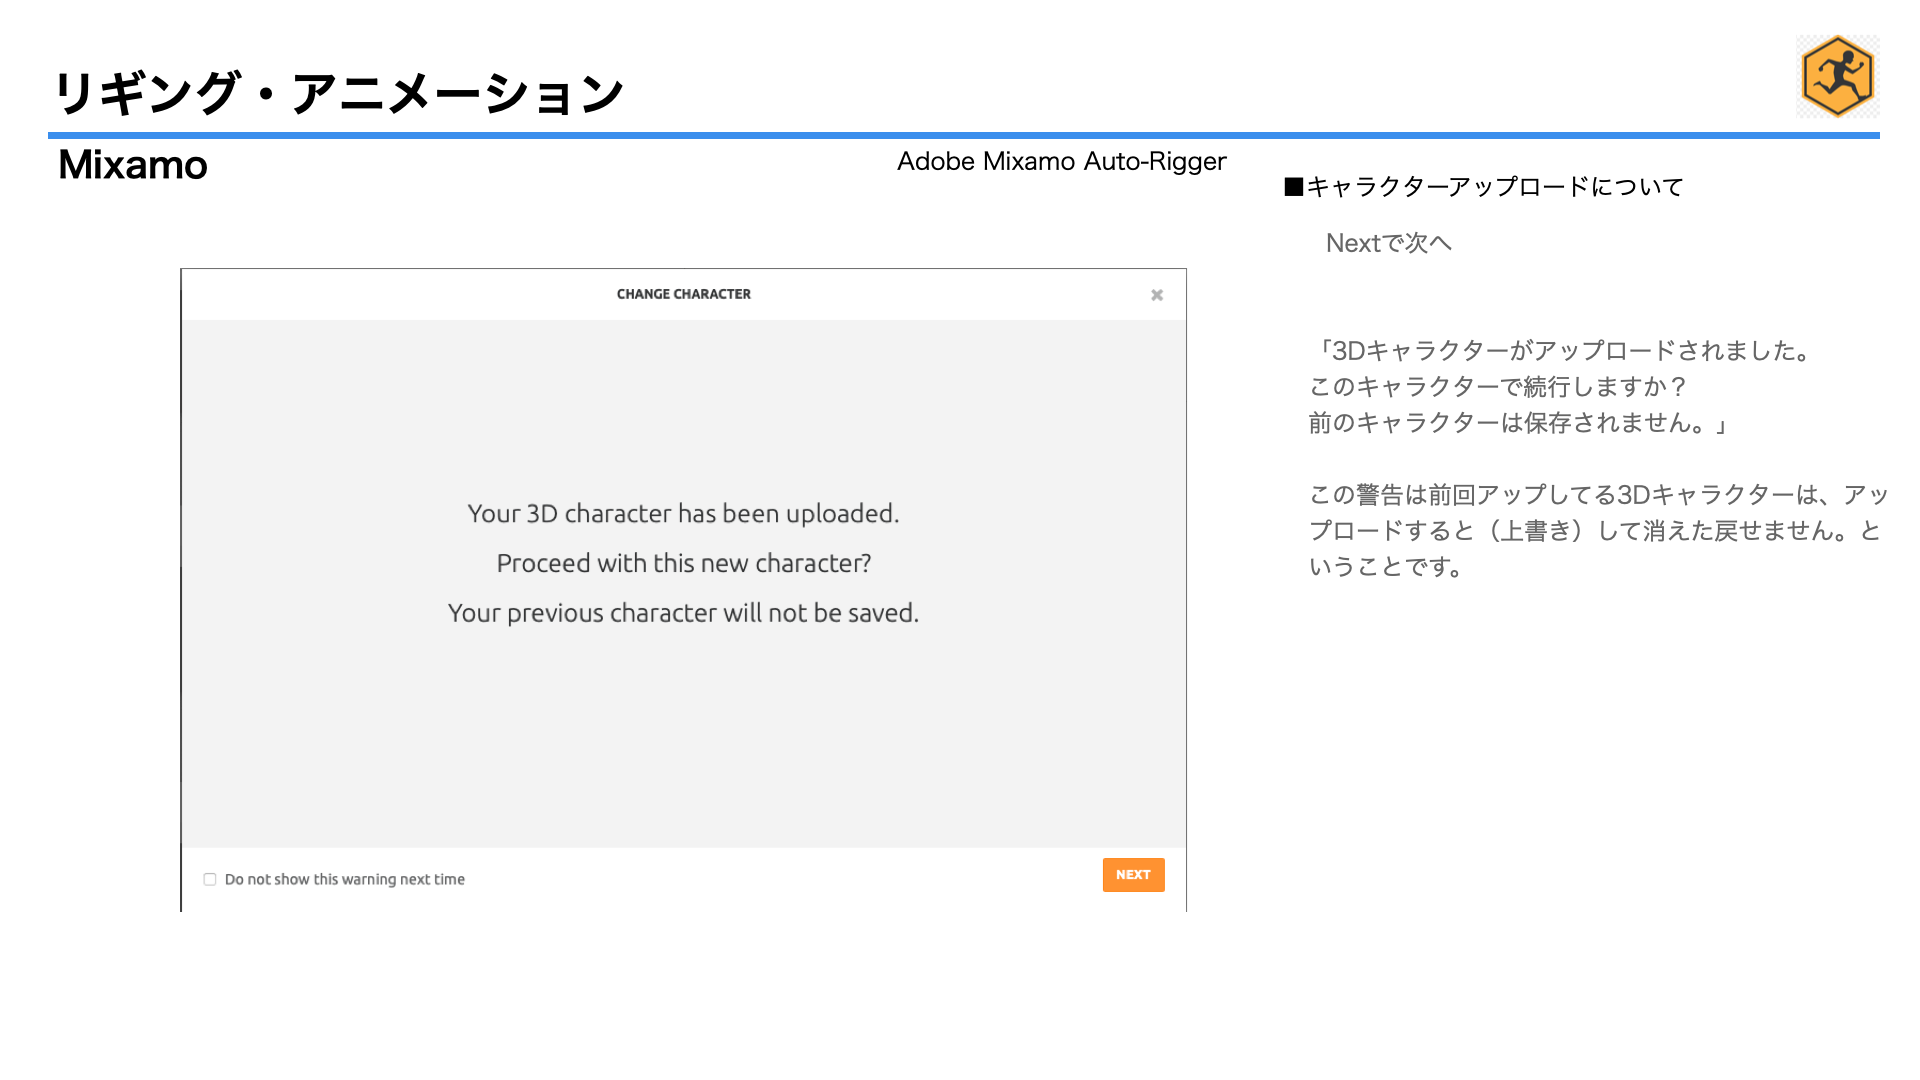The image size is (1920, 1080).
Task: Click the '■キャラクターアップロードについて' heading
Action: [x=1484, y=187]
